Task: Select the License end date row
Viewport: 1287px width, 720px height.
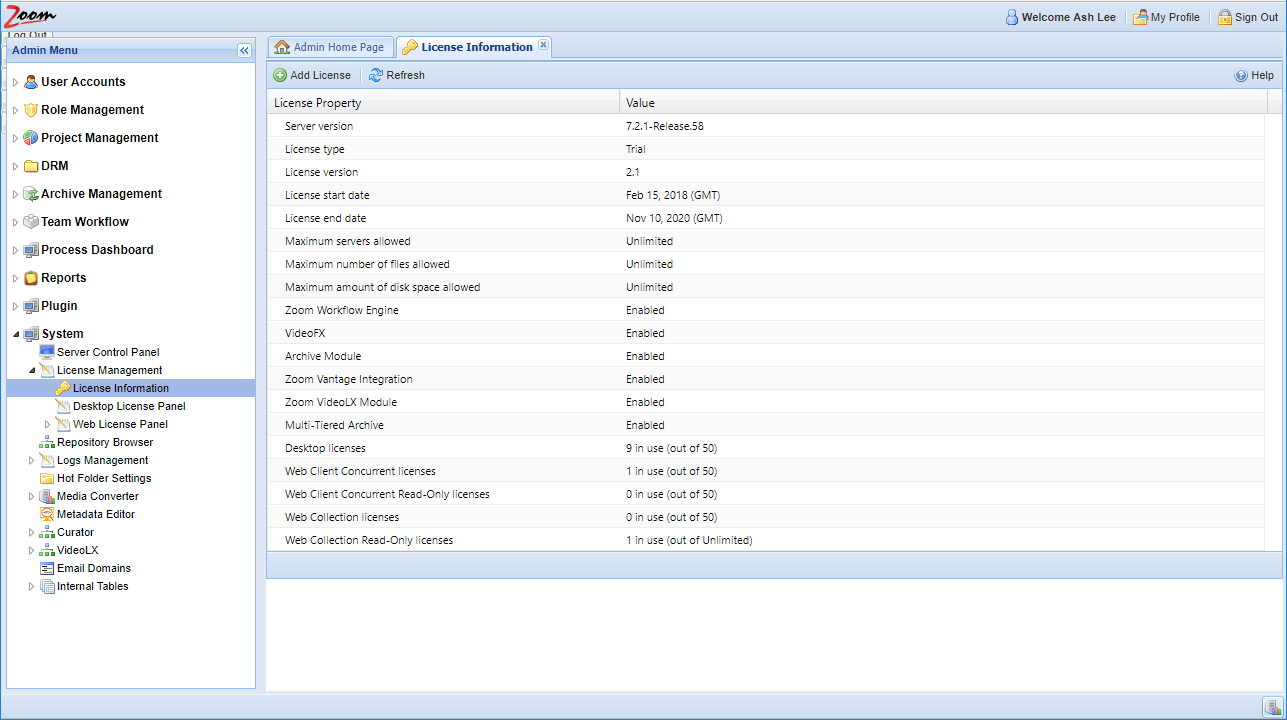Action: [x=766, y=218]
